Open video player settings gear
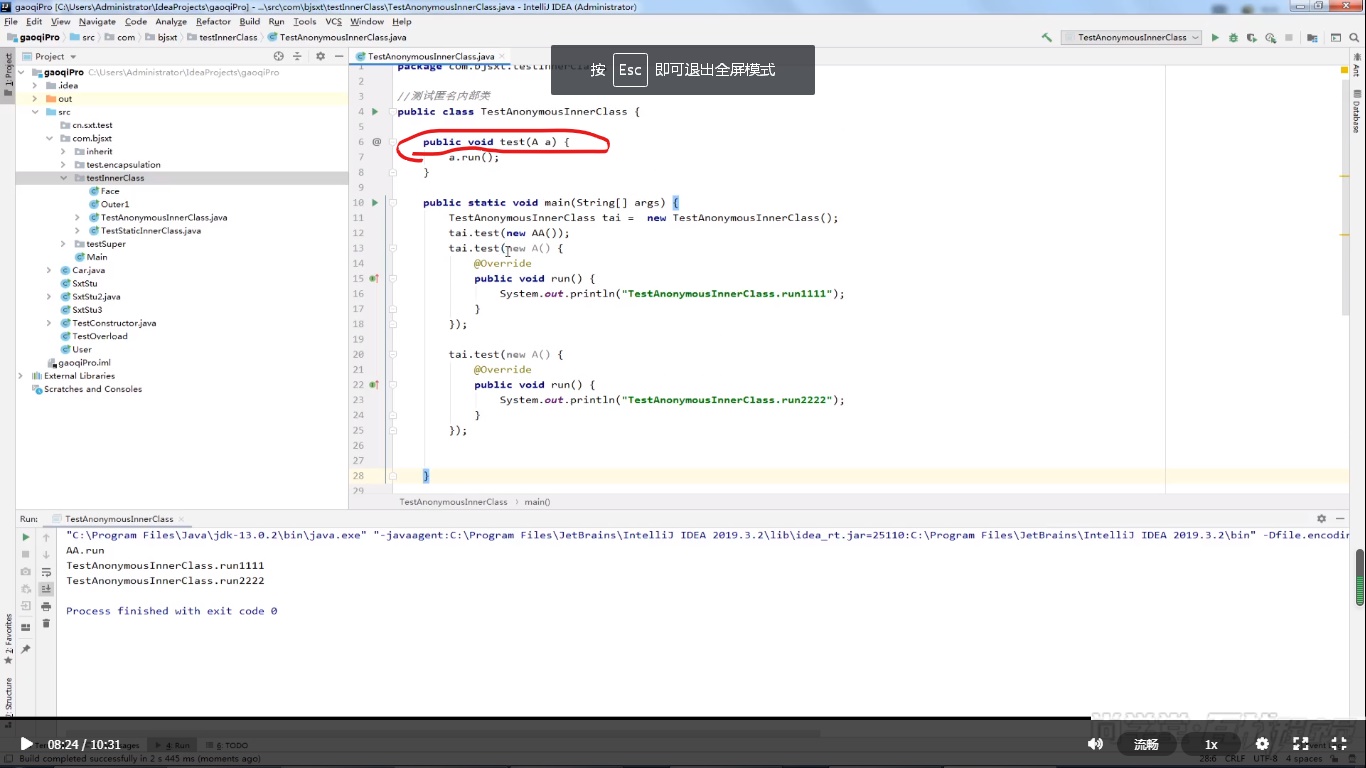The height and width of the screenshot is (768, 1366). 1262,744
